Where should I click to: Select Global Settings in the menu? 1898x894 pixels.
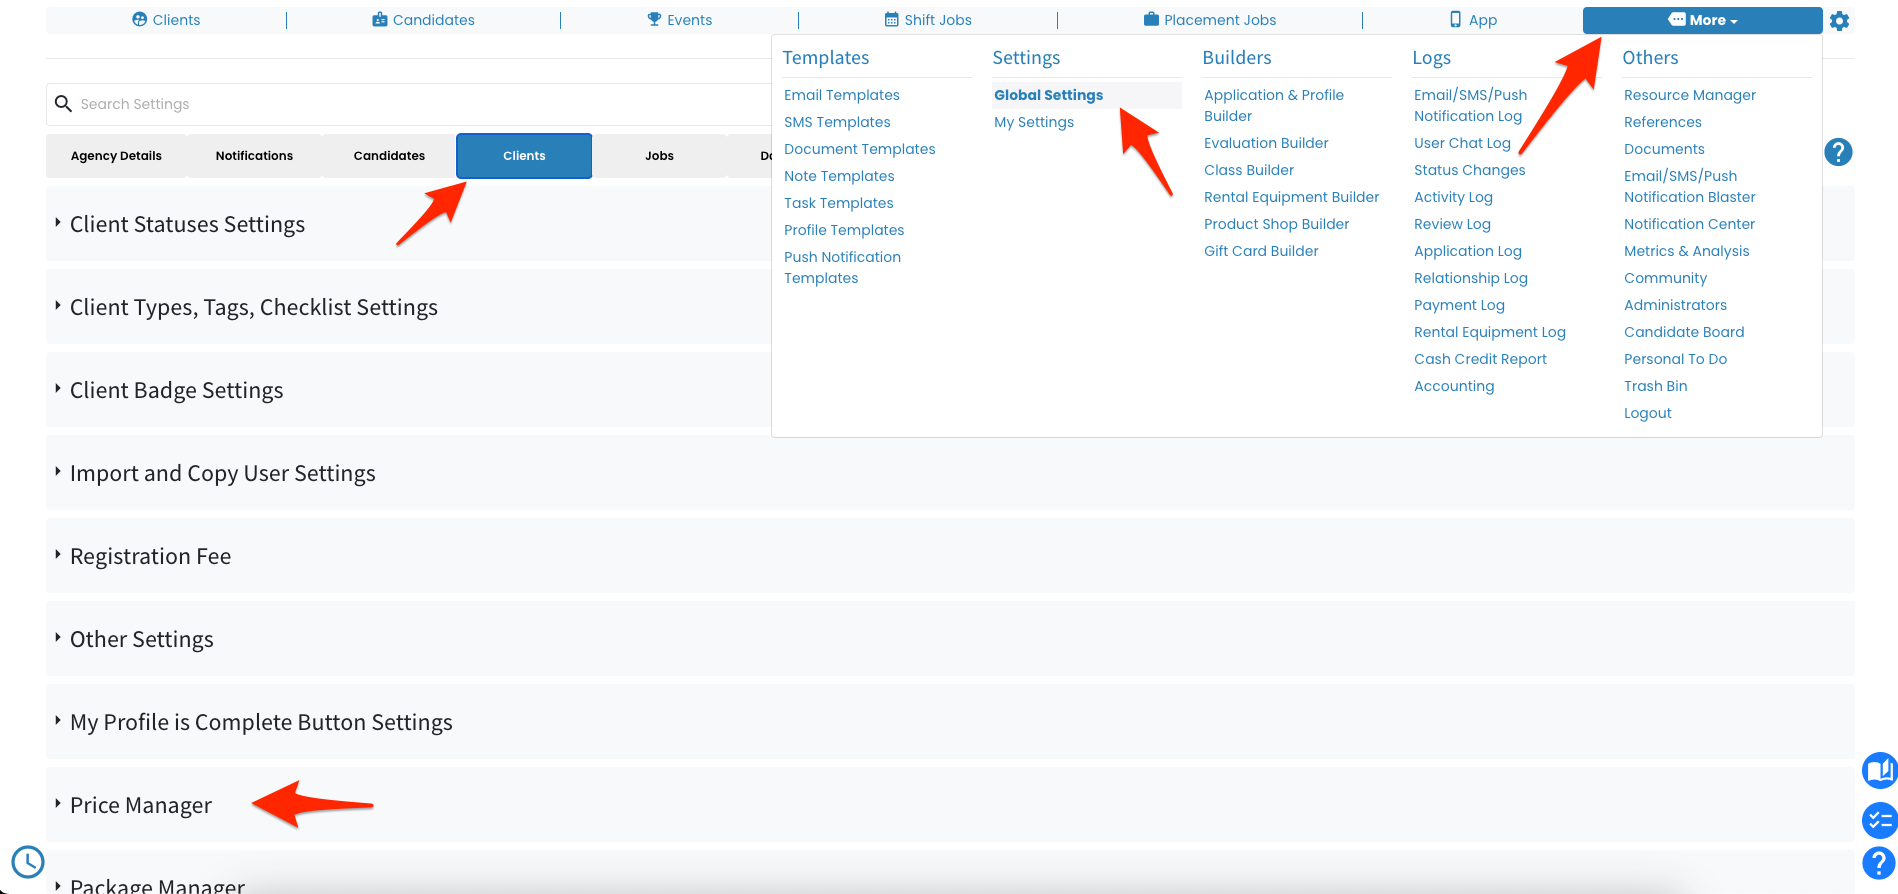1048,95
